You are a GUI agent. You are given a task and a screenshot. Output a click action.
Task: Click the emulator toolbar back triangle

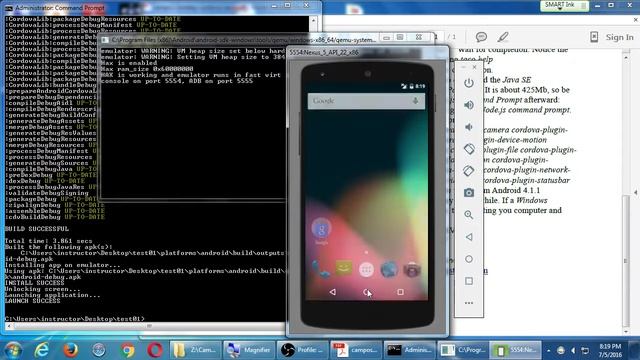(469, 237)
